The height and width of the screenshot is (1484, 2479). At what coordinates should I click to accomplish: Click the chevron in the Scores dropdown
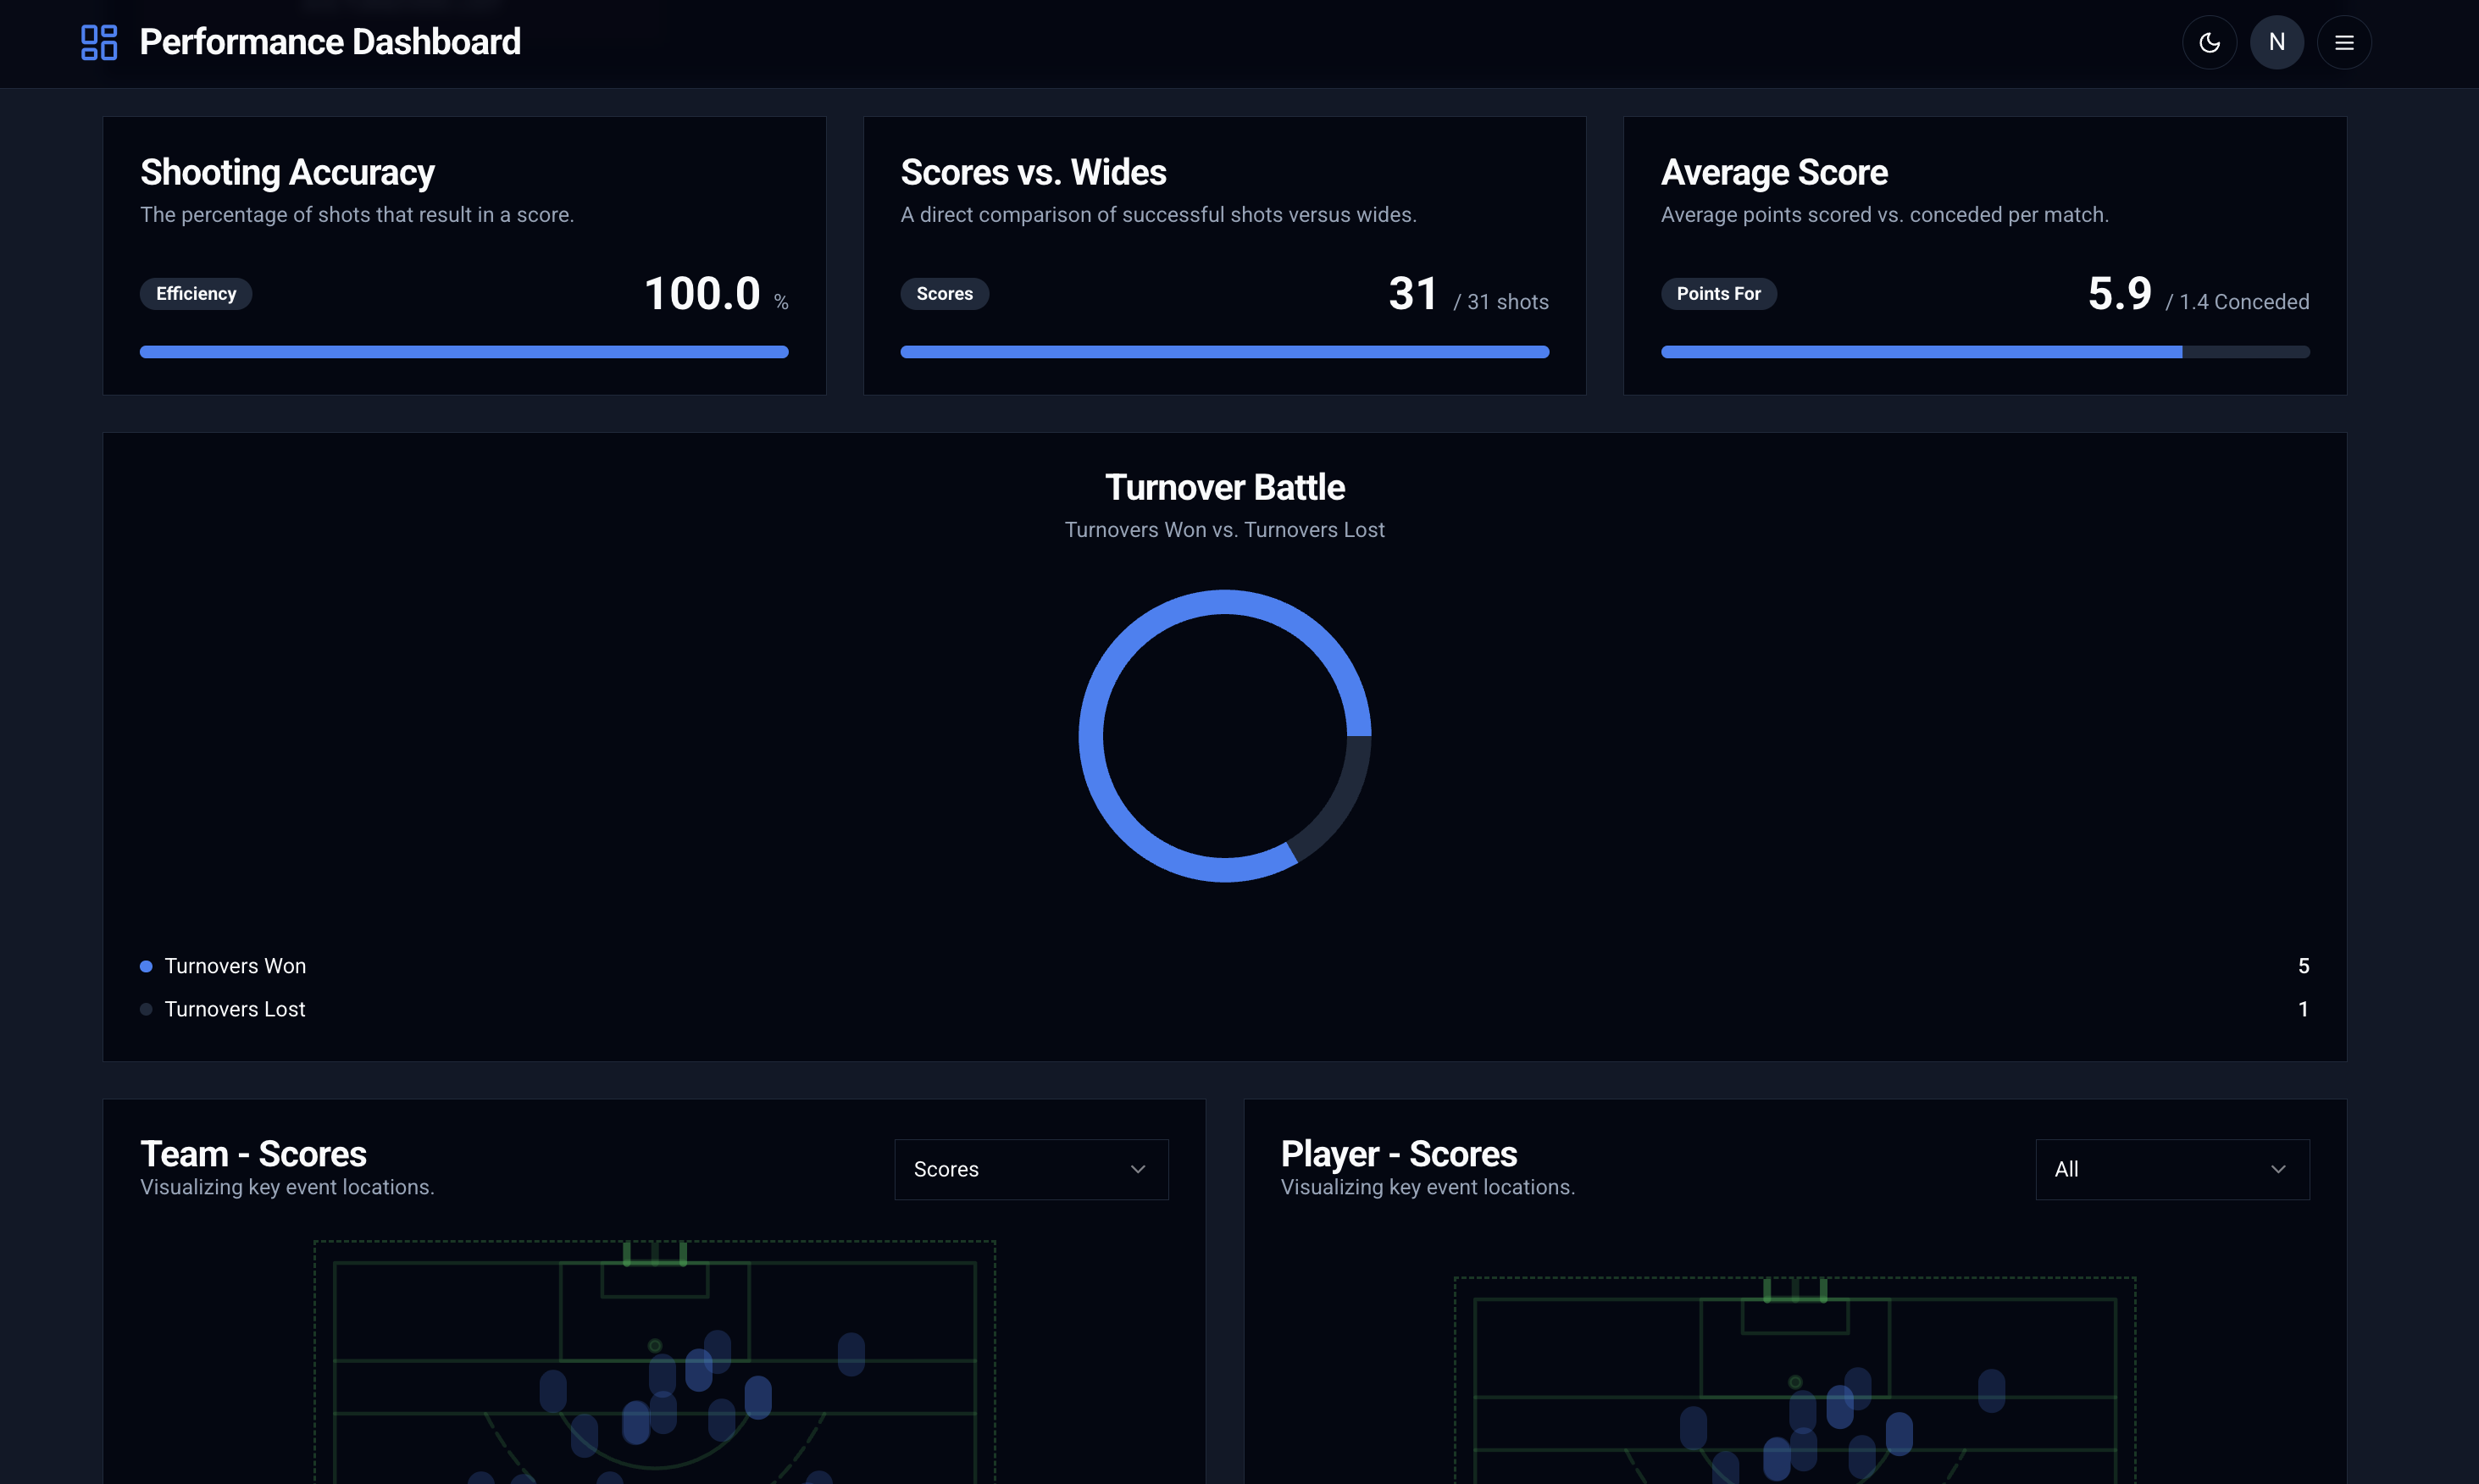[x=1137, y=1169]
